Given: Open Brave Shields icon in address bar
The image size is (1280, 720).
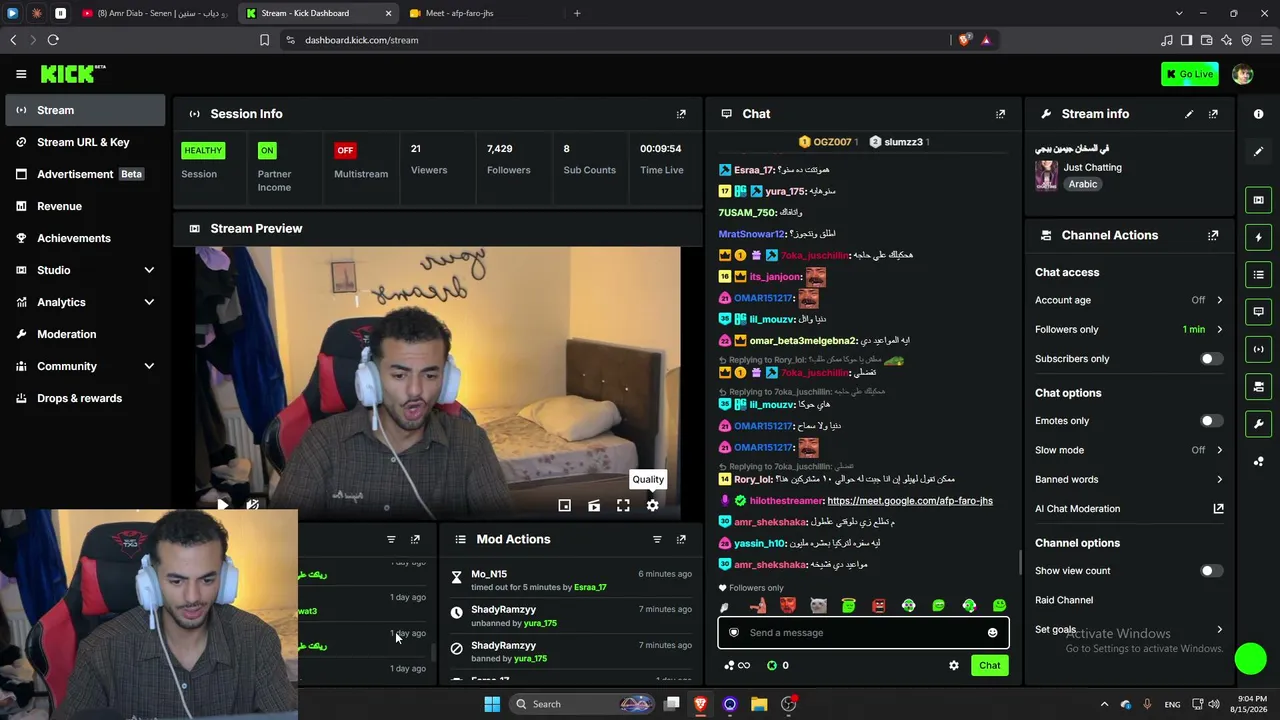Looking at the screenshot, I should click(964, 40).
